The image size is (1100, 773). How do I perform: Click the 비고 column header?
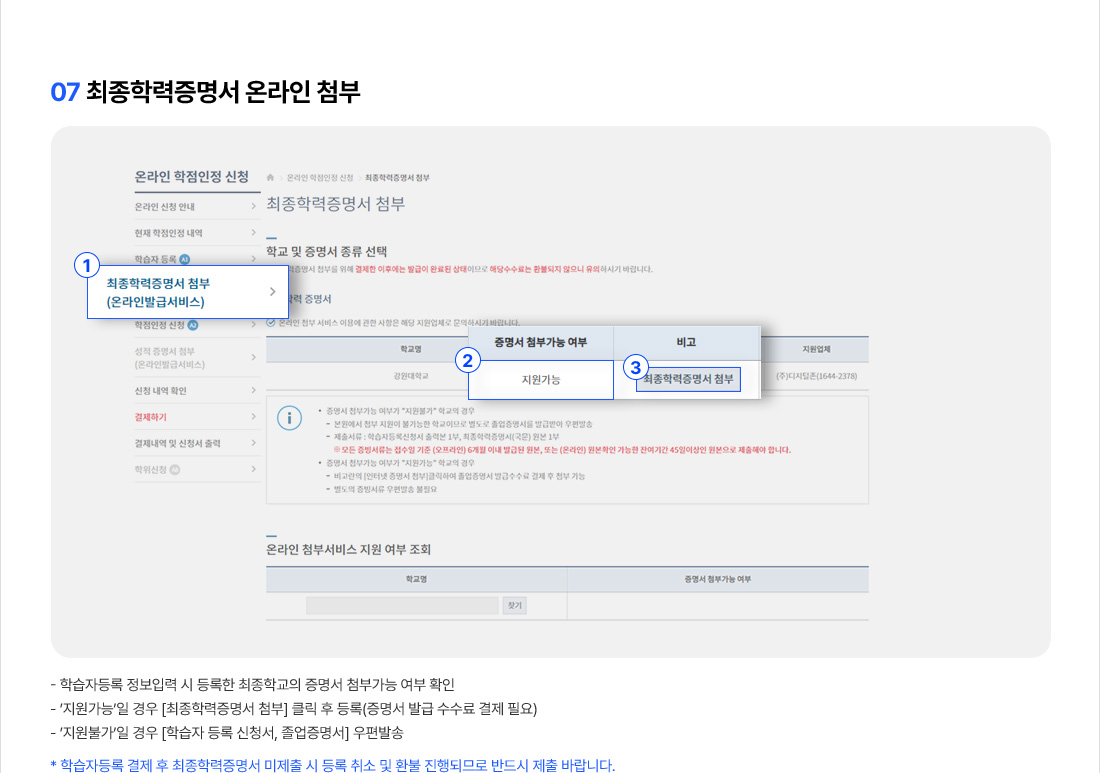687,343
